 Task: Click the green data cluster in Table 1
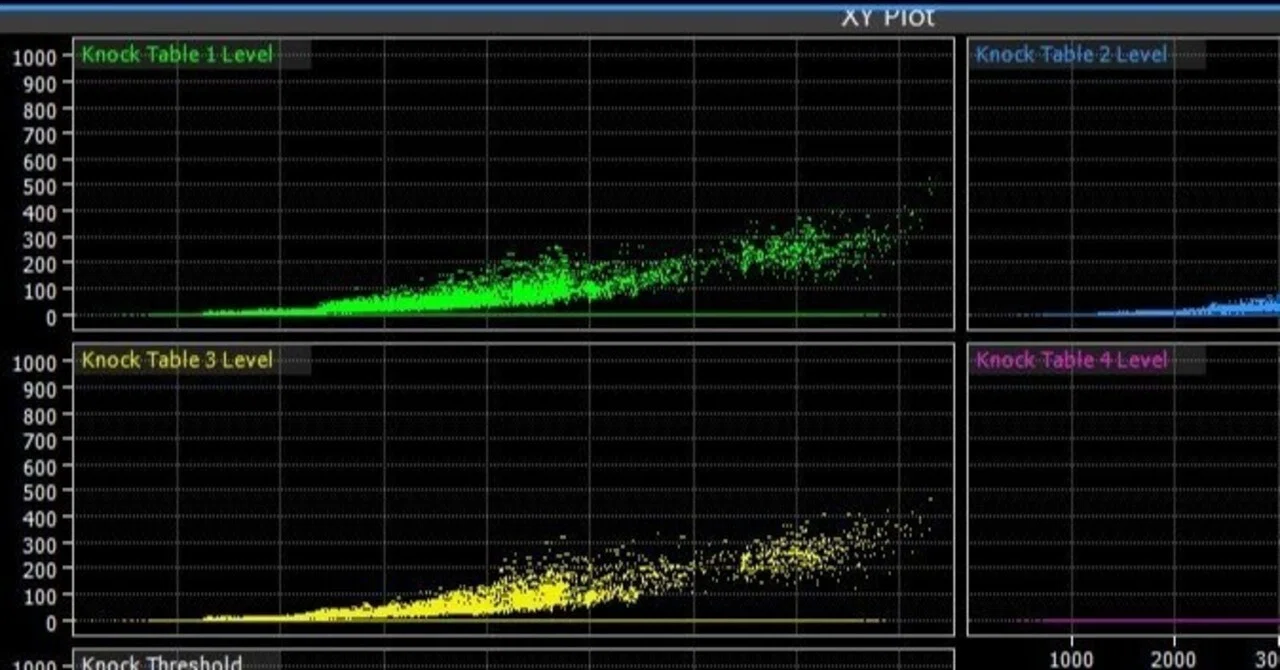[530, 285]
